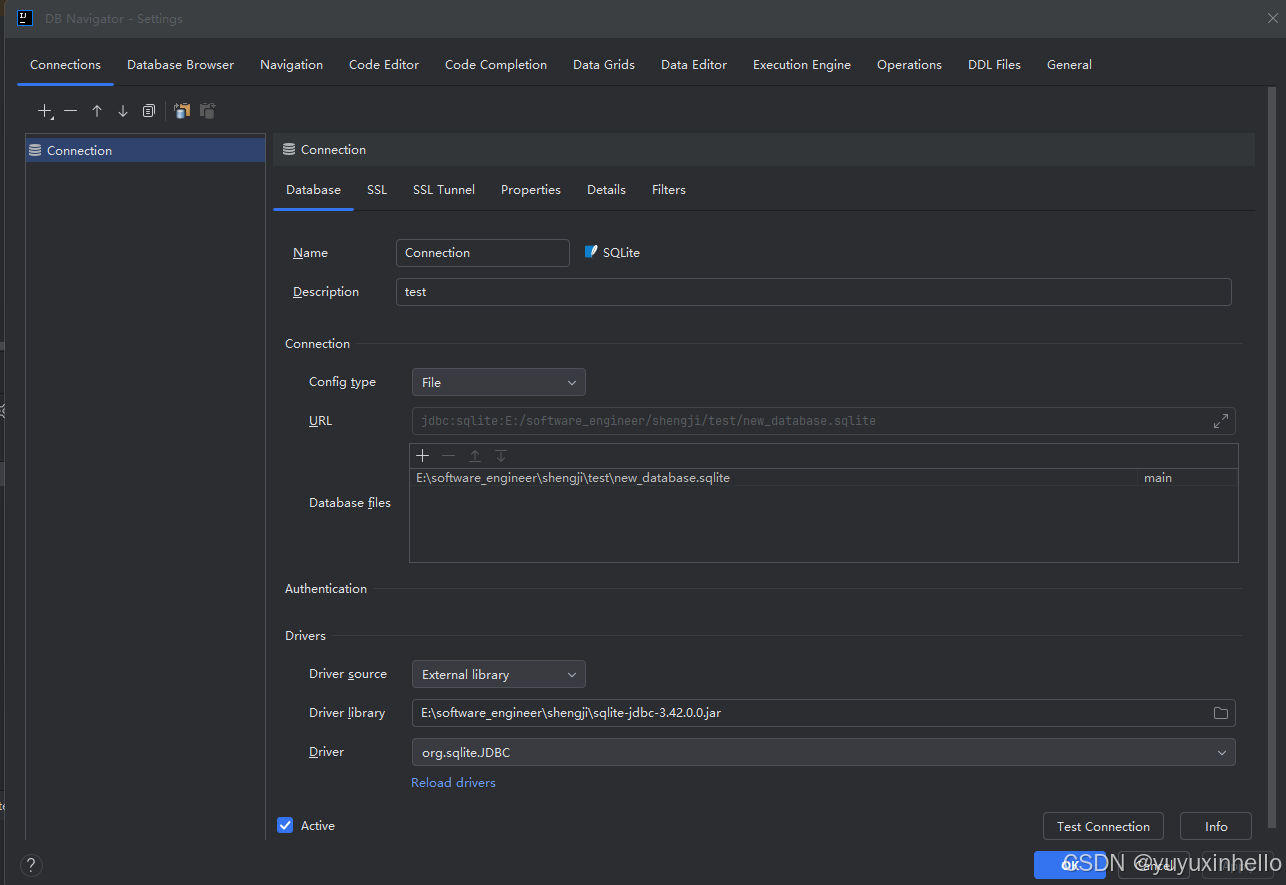The height and width of the screenshot is (885, 1286).
Task: Browse for driver library via the folder icon
Action: [x=1220, y=712]
